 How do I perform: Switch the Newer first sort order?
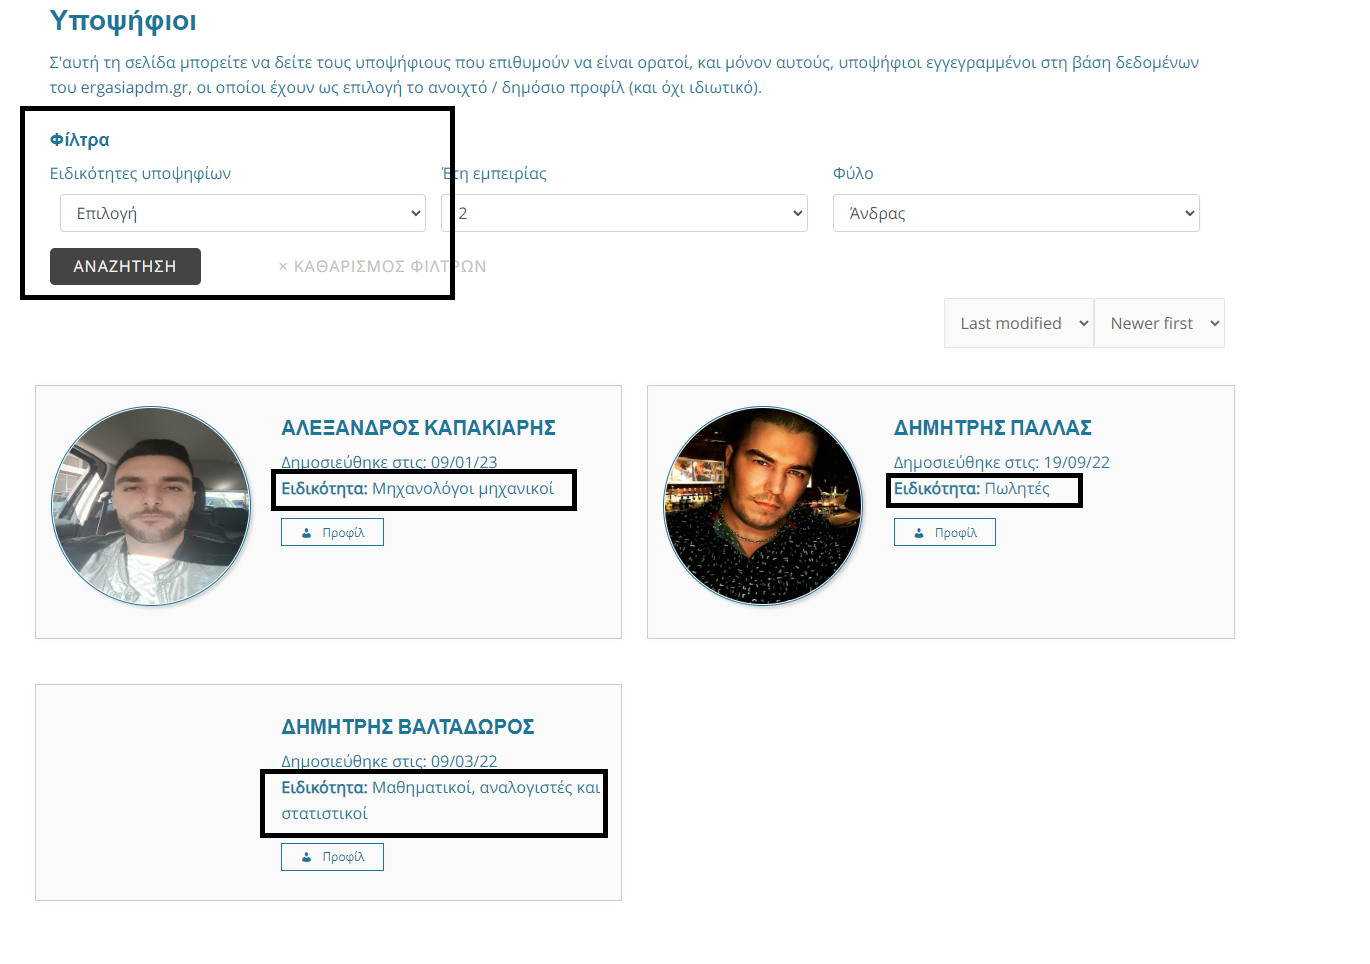[x=1159, y=323]
